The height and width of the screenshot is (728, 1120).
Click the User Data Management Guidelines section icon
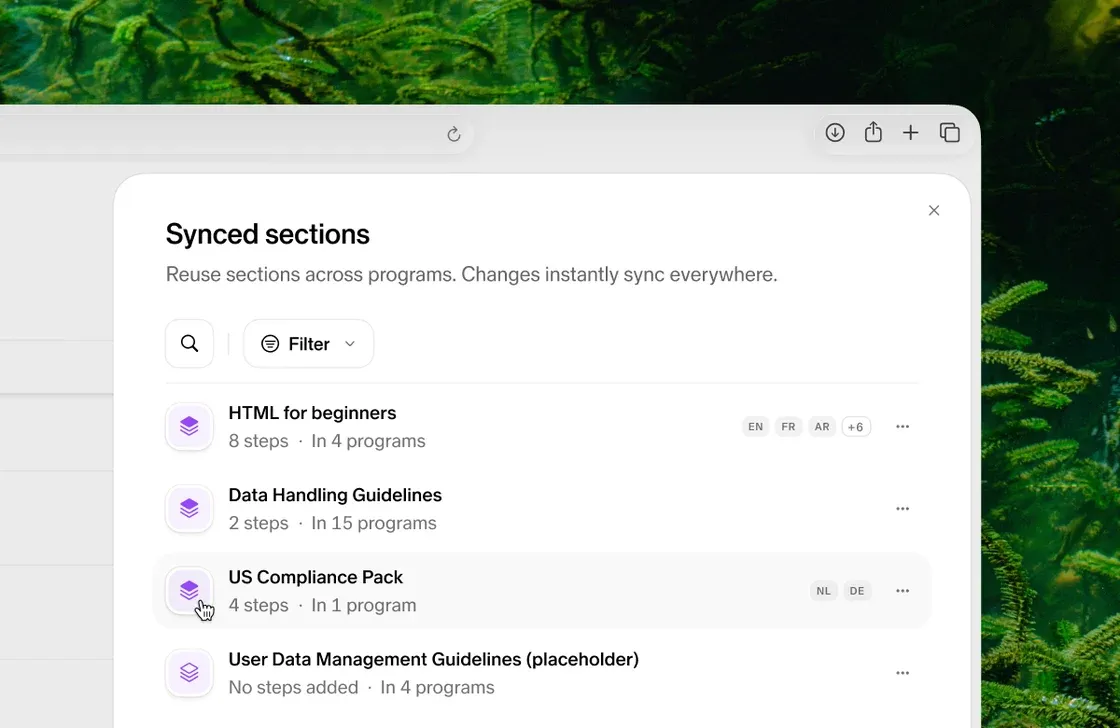[189, 673]
